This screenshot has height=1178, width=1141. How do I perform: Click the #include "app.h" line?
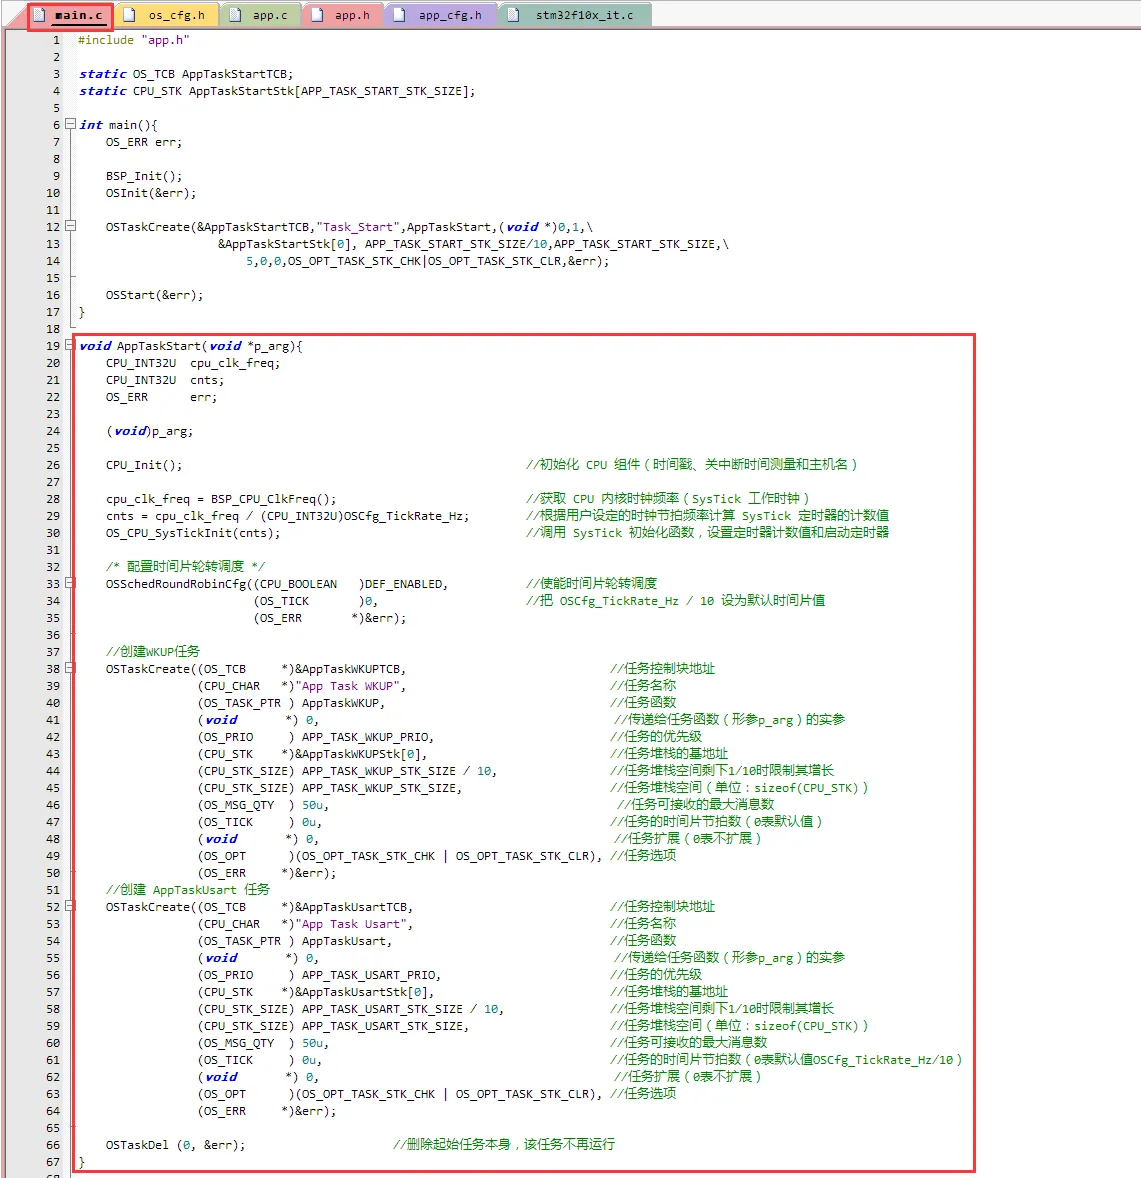click(x=133, y=40)
